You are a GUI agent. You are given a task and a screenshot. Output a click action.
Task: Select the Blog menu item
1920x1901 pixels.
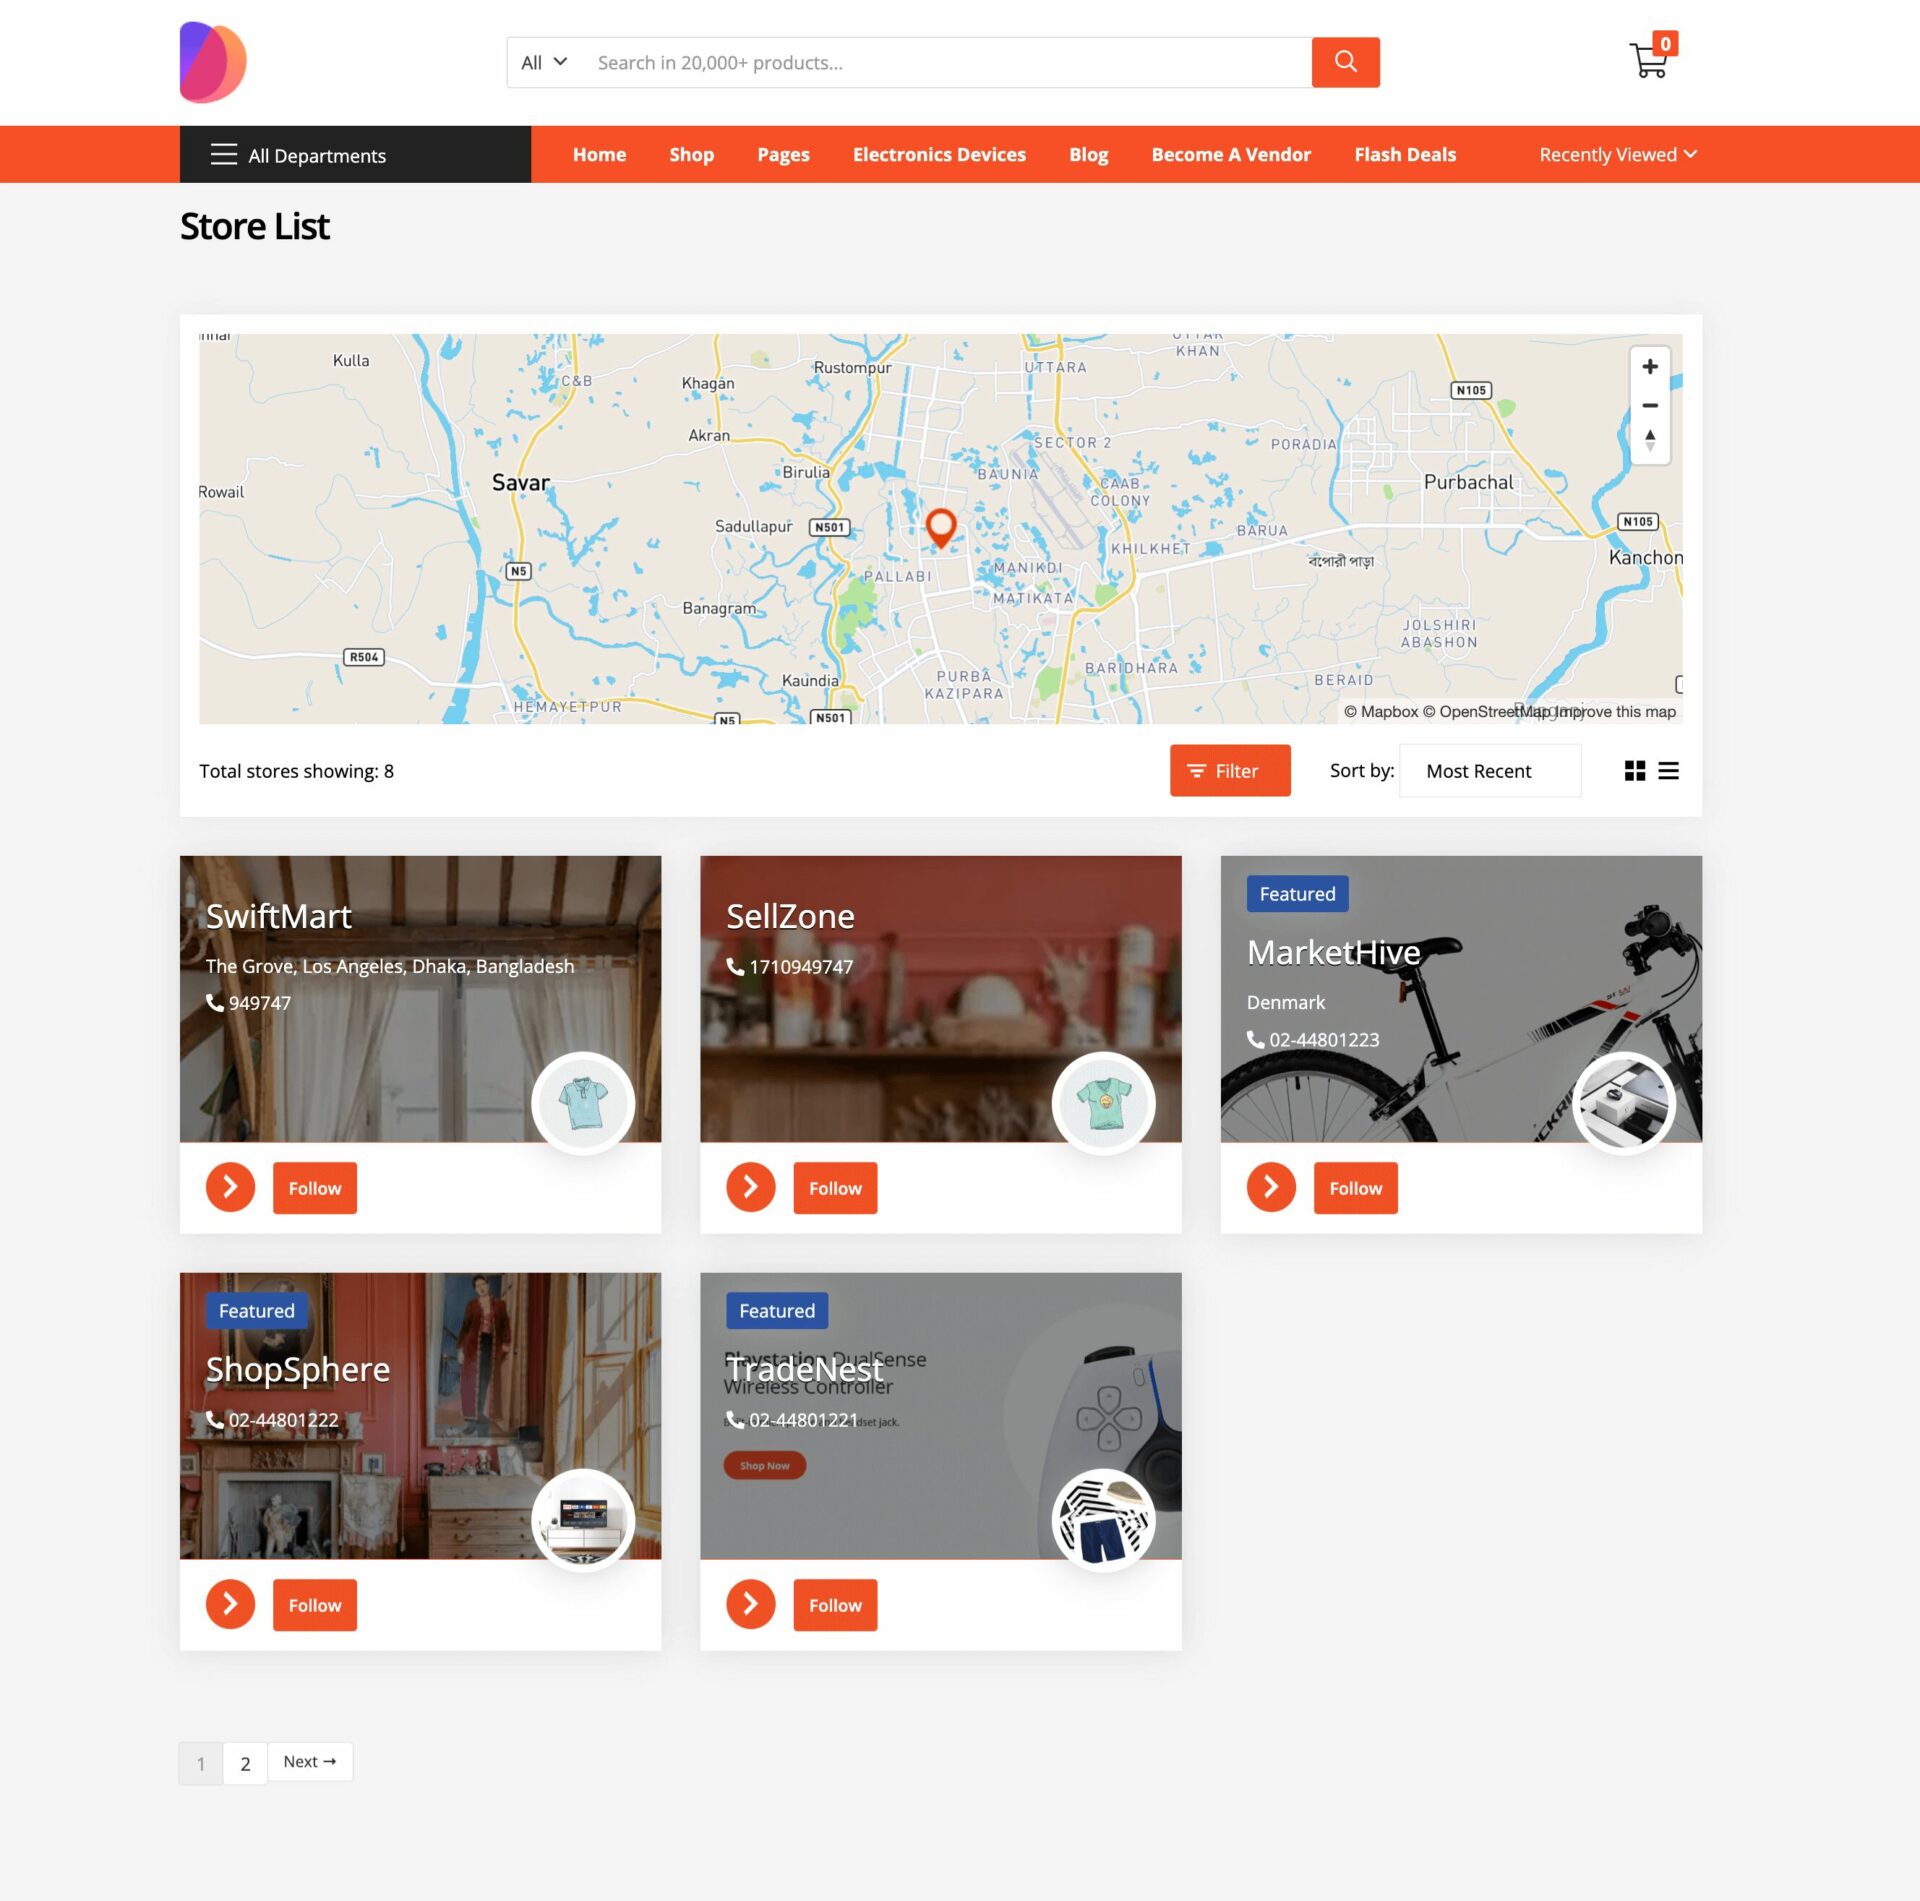coord(1088,153)
